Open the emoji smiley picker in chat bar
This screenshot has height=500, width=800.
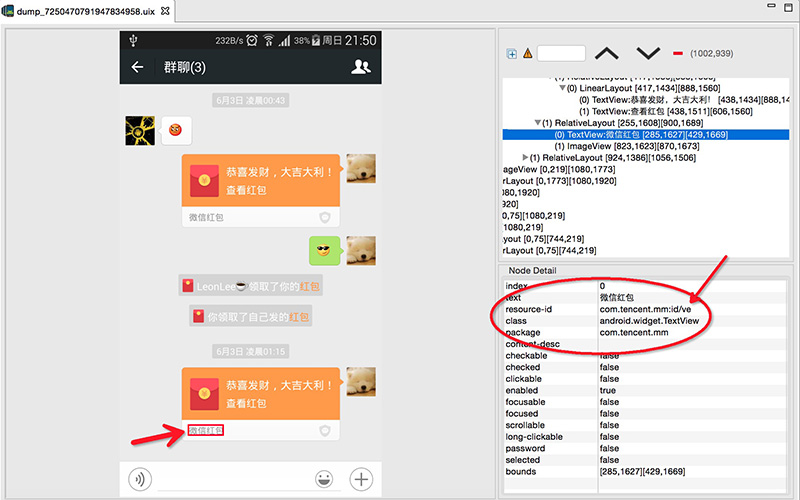324,479
